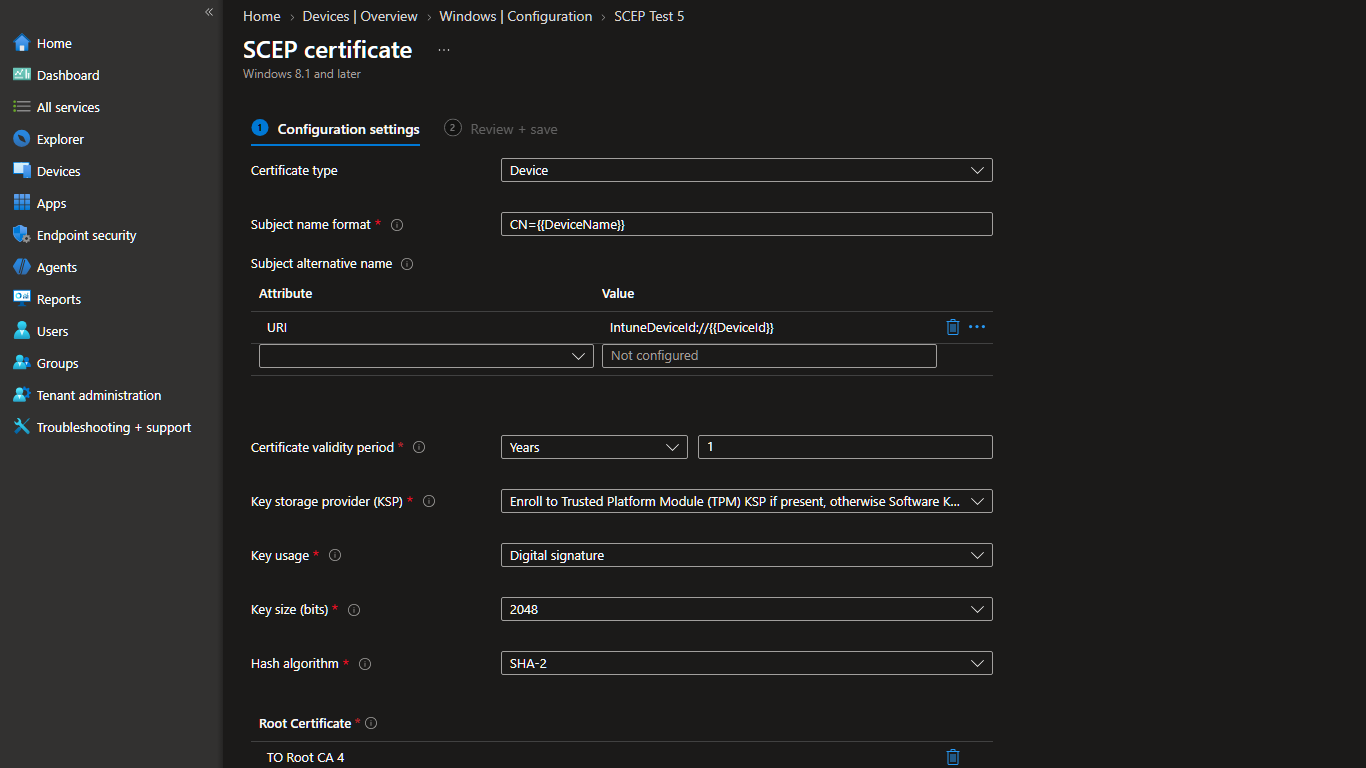Show info for Subject alternative name
Screen dimensions: 1366x768
tap(407, 264)
